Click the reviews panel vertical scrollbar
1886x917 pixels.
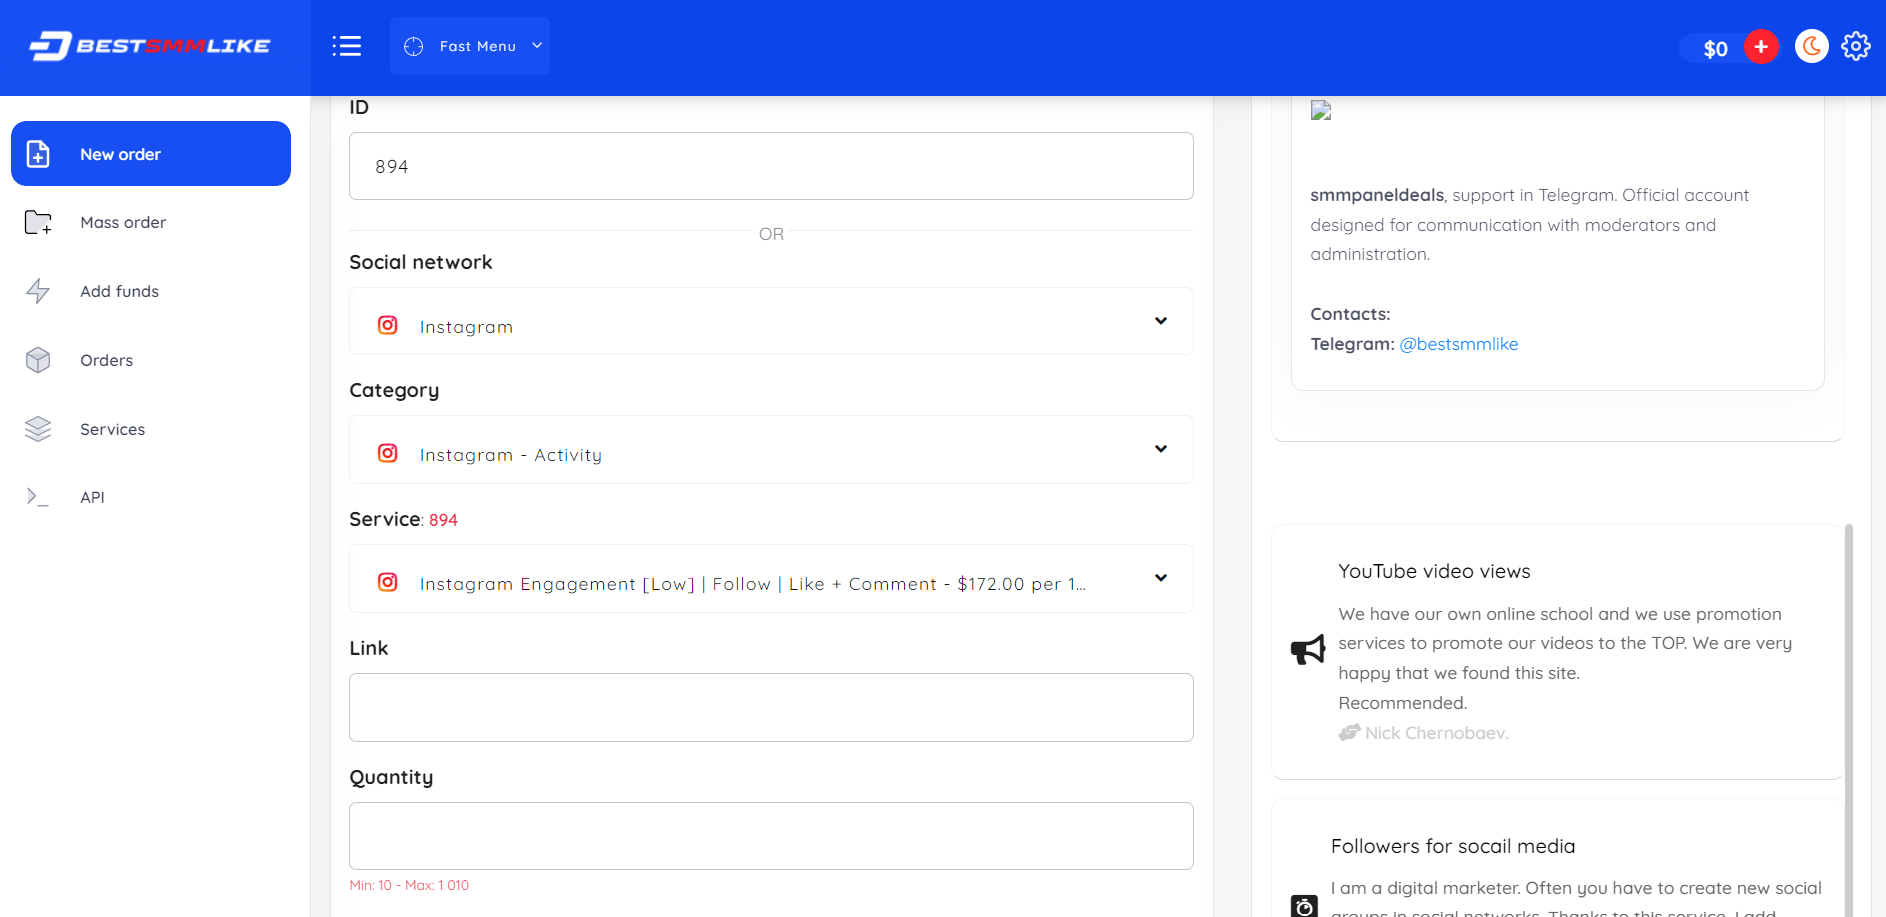(1849, 700)
